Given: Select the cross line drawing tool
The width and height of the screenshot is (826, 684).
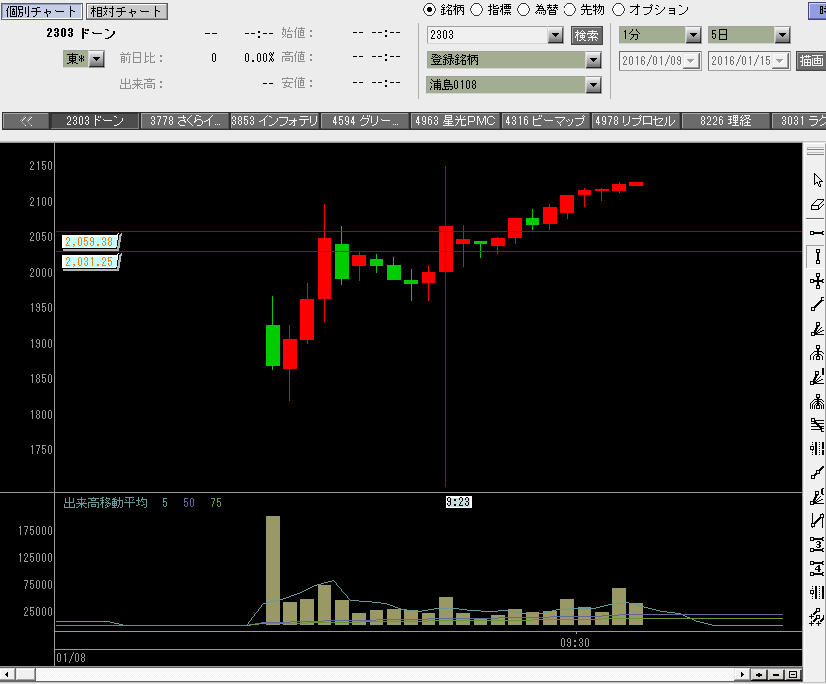Looking at the screenshot, I should pos(817,281).
